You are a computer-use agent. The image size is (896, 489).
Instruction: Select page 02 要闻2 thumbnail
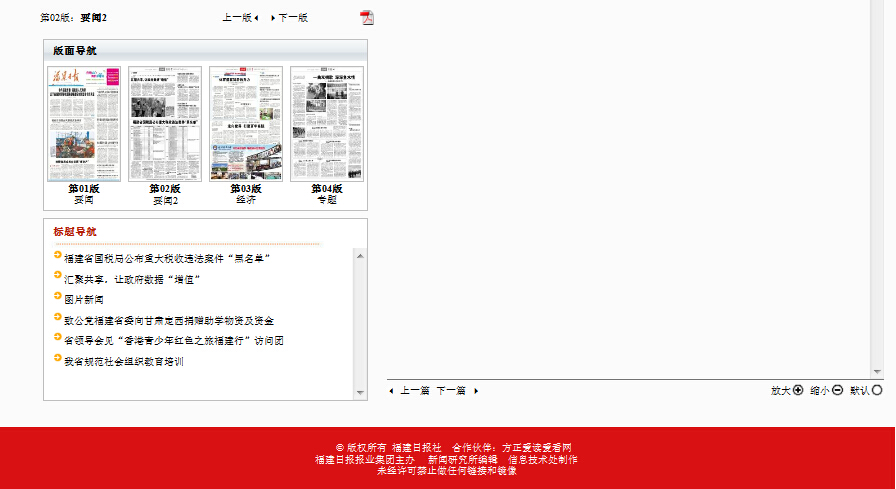165,124
